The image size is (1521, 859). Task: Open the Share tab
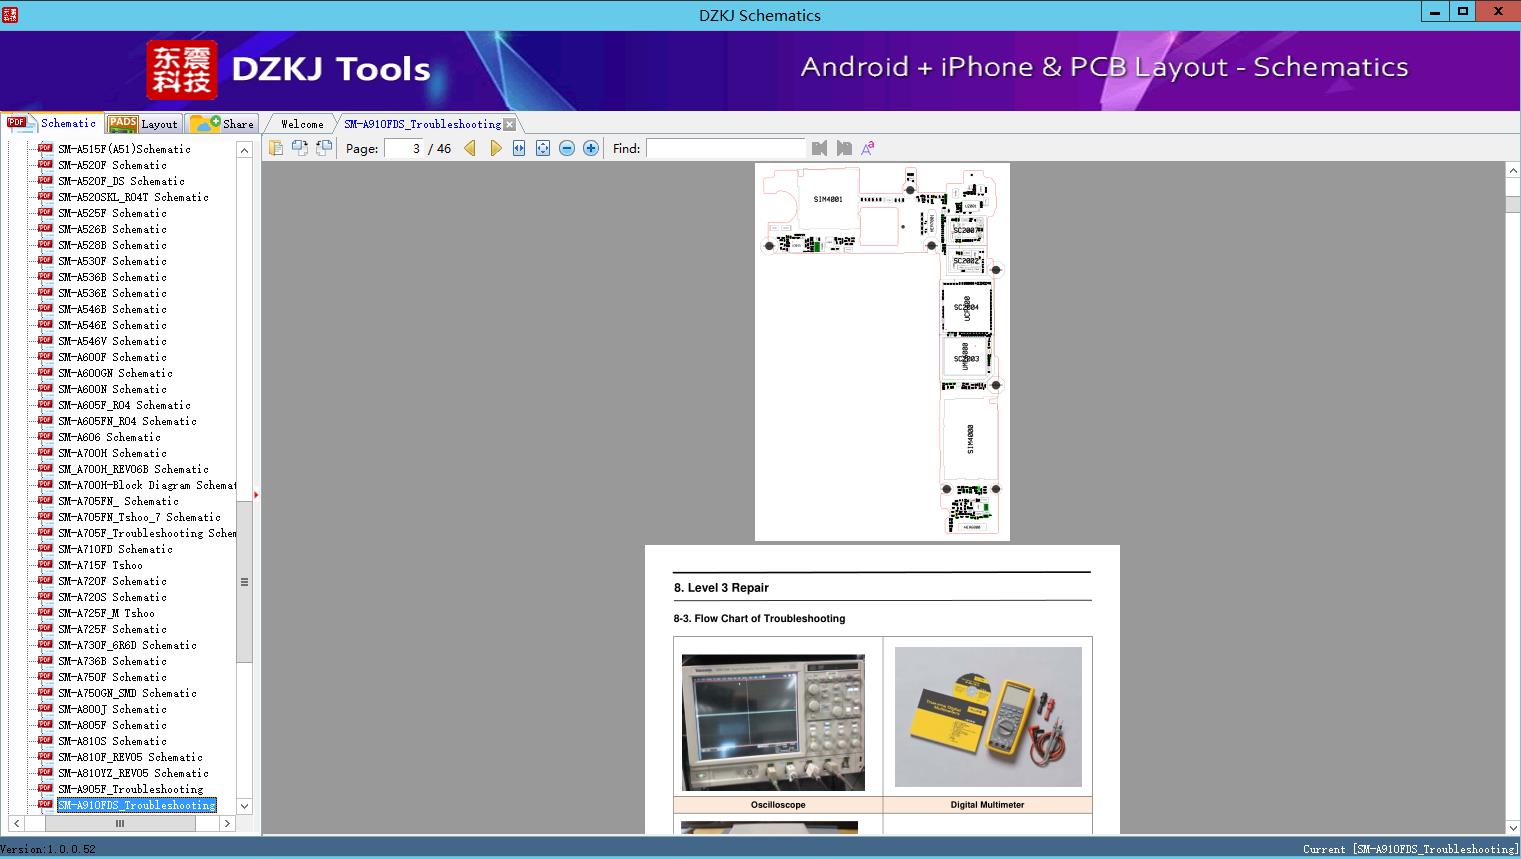click(222, 124)
